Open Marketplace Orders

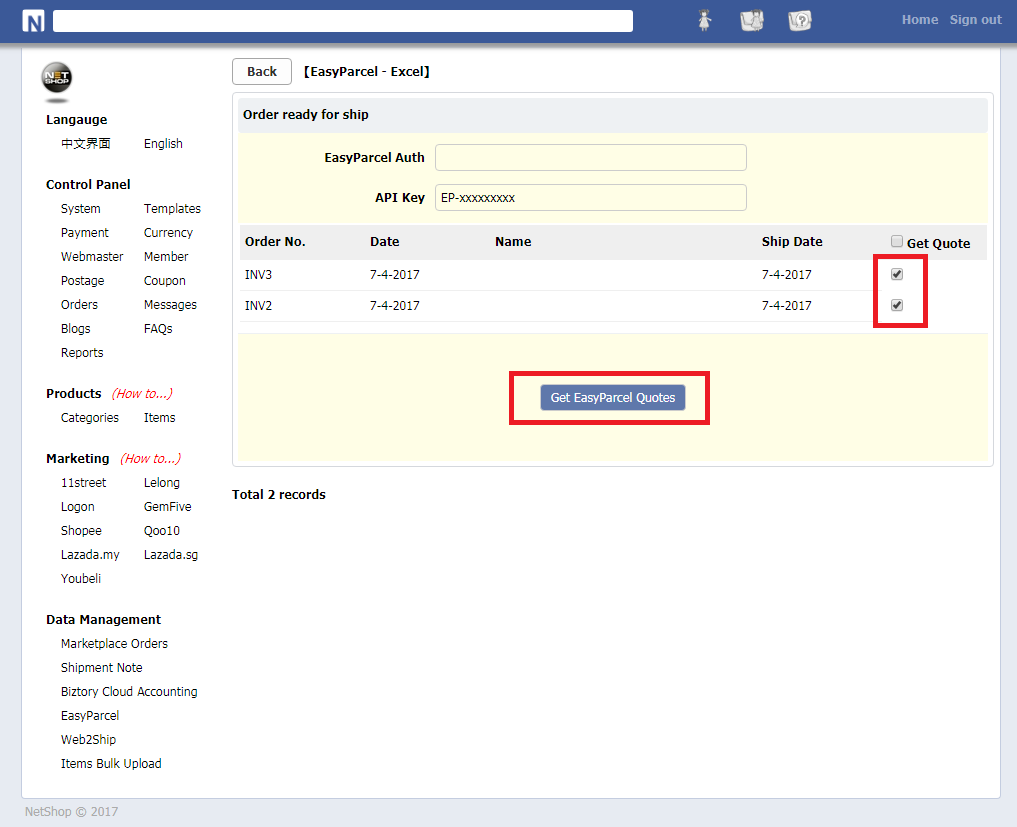(114, 643)
